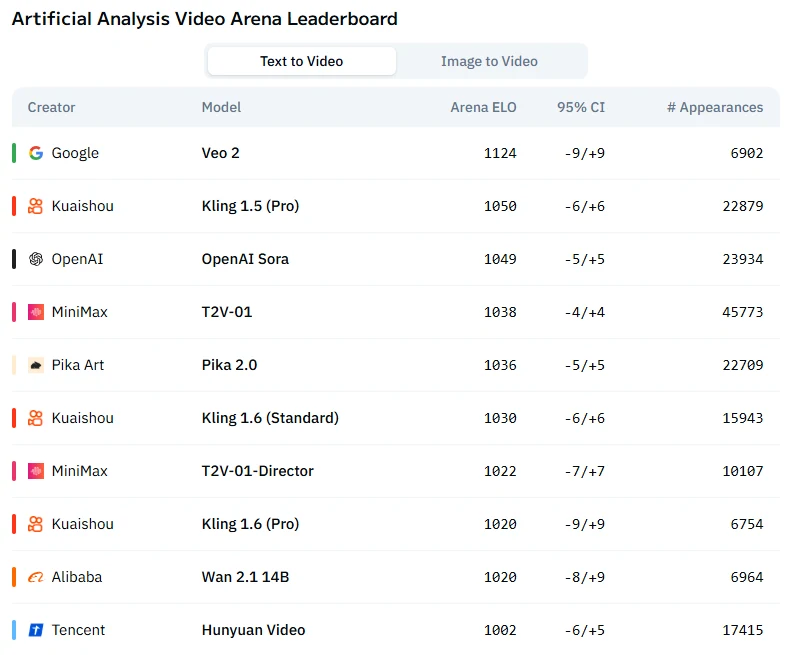
Task: Select the Kling 1.5 (Pro) model name
Action: click(x=250, y=206)
